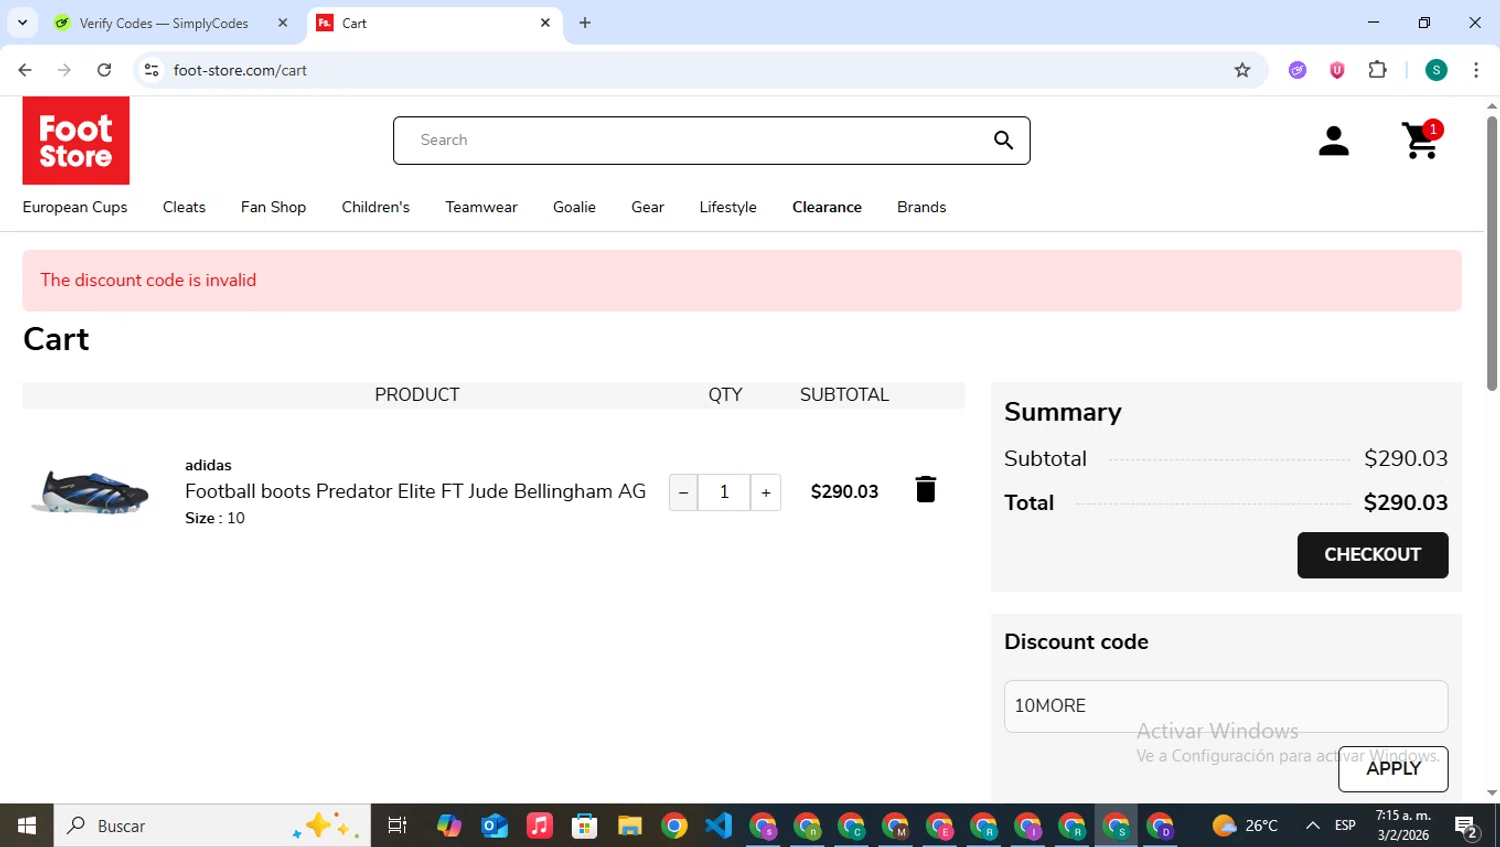Open the Clearance menu

tap(827, 207)
